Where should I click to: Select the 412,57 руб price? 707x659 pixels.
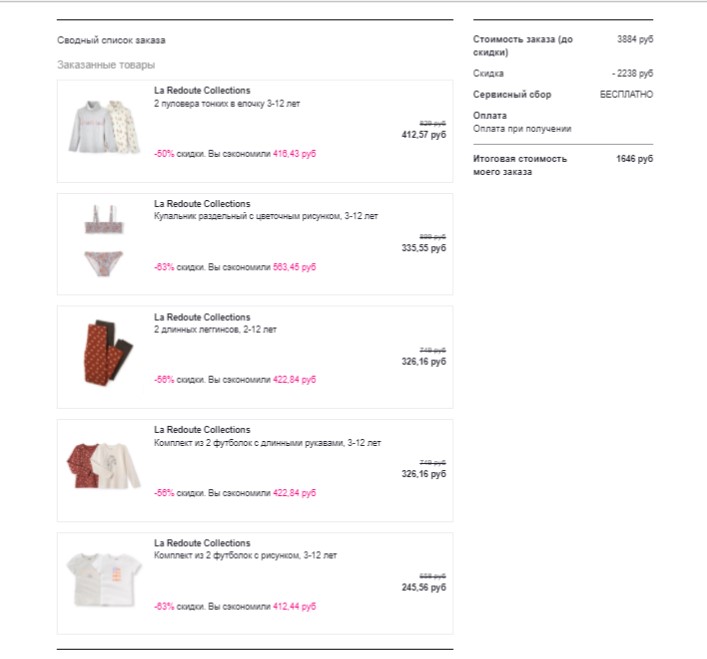click(424, 135)
